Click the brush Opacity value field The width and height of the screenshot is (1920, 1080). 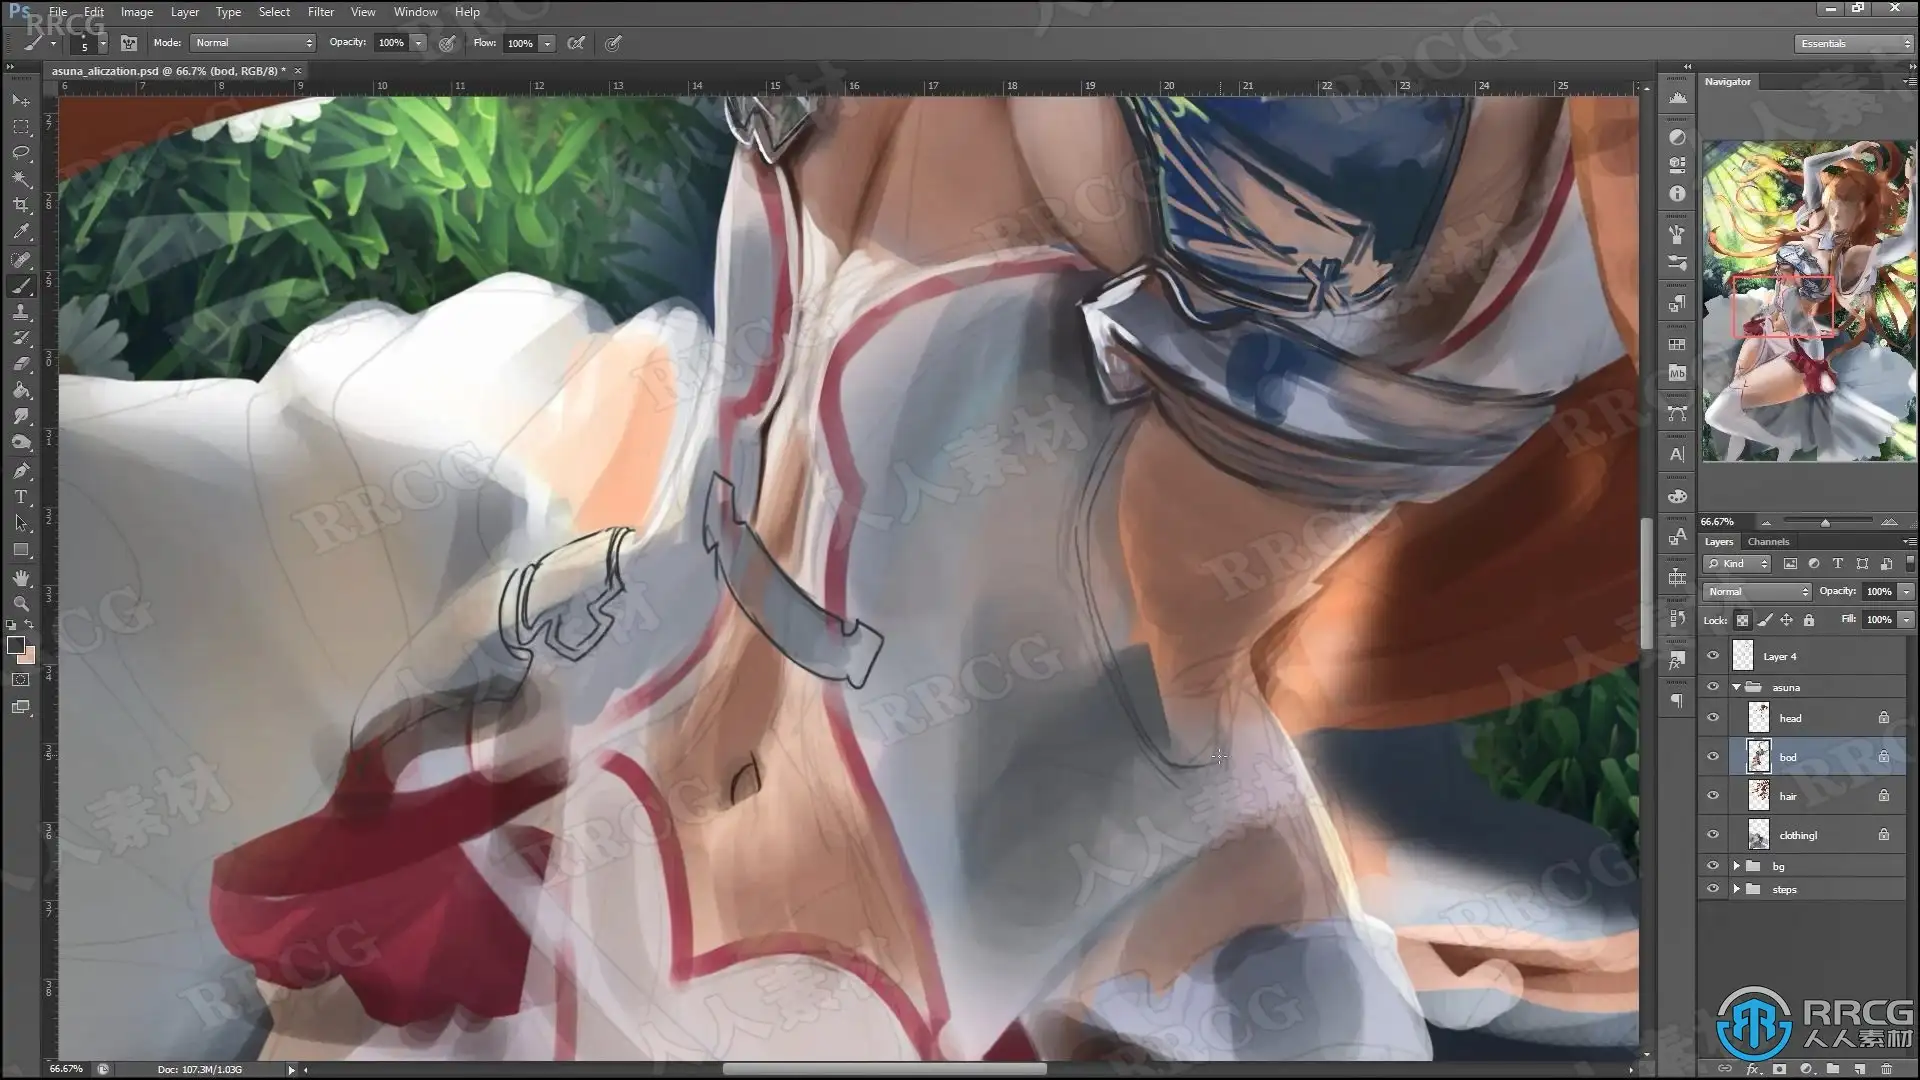(390, 43)
